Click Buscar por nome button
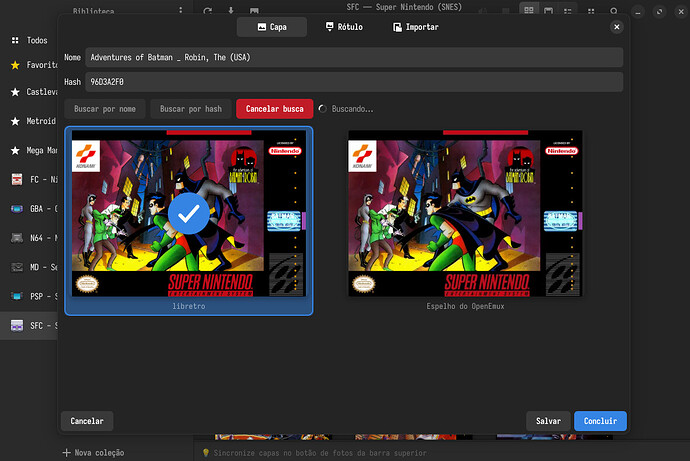 coord(105,109)
